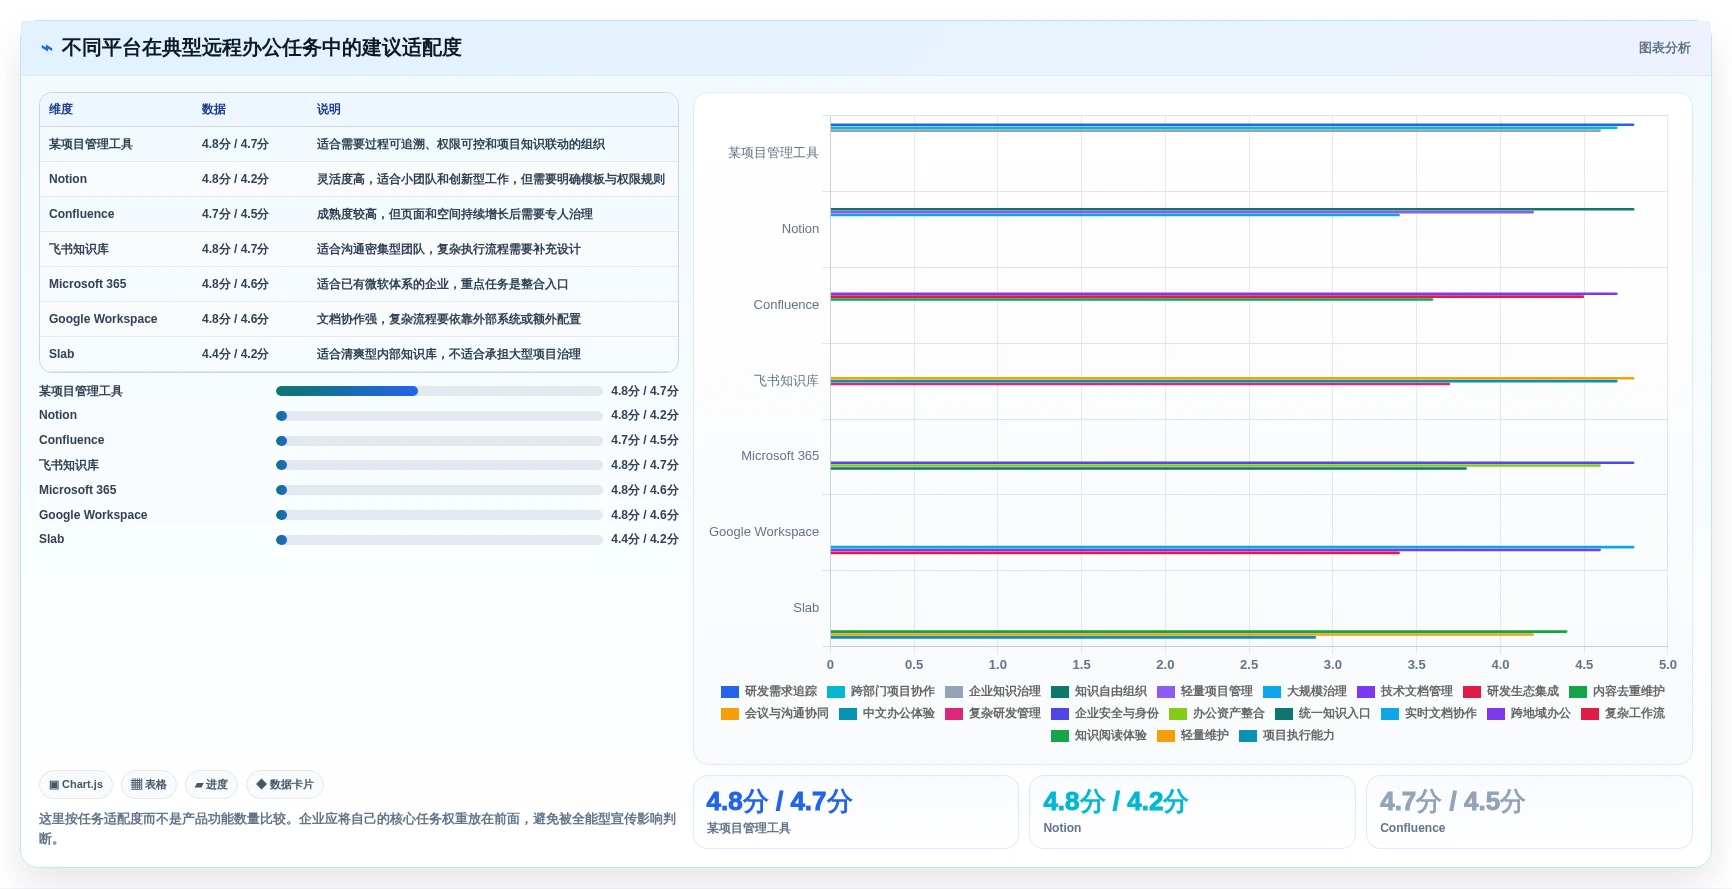Toggle the 研发需求追踪 legend series
Image resolution: width=1732 pixels, height=889 pixels.
pos(769,691)
